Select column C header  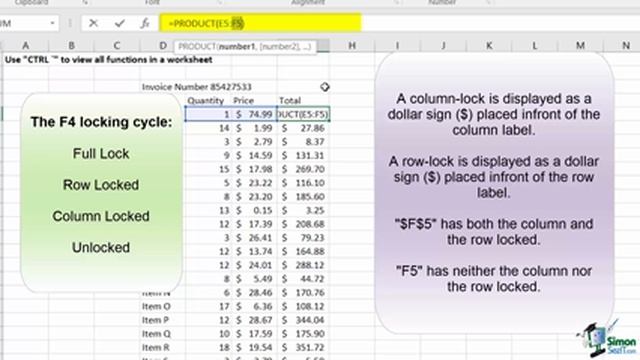pos(117,45)
